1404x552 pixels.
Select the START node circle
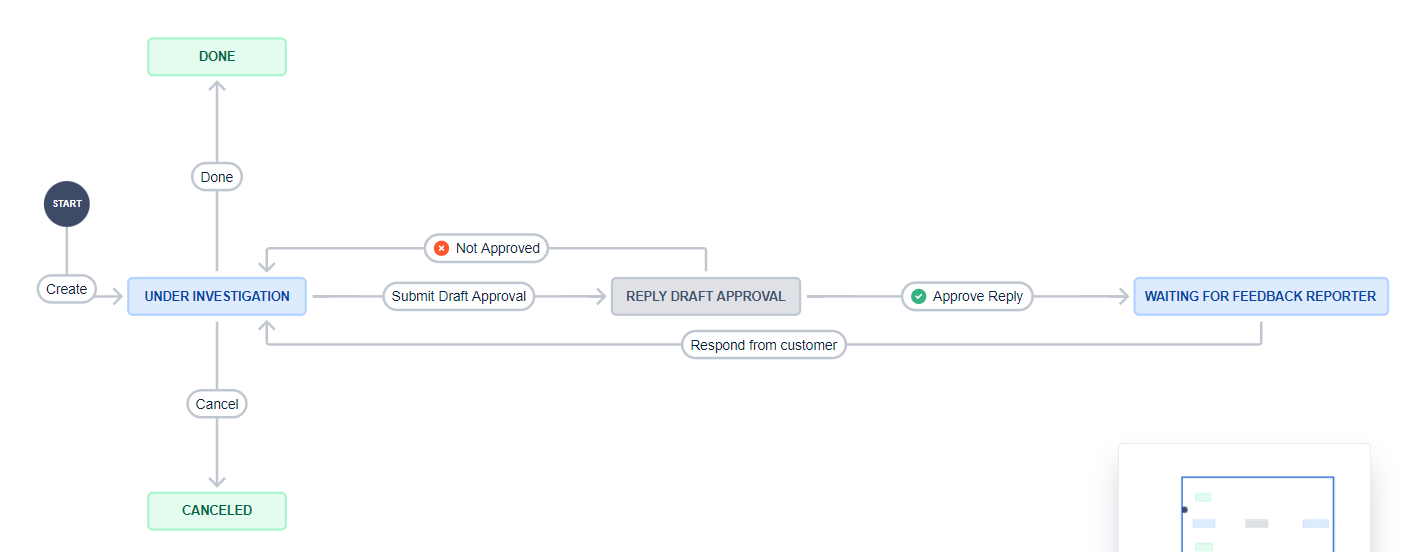(x=67, y=204)
